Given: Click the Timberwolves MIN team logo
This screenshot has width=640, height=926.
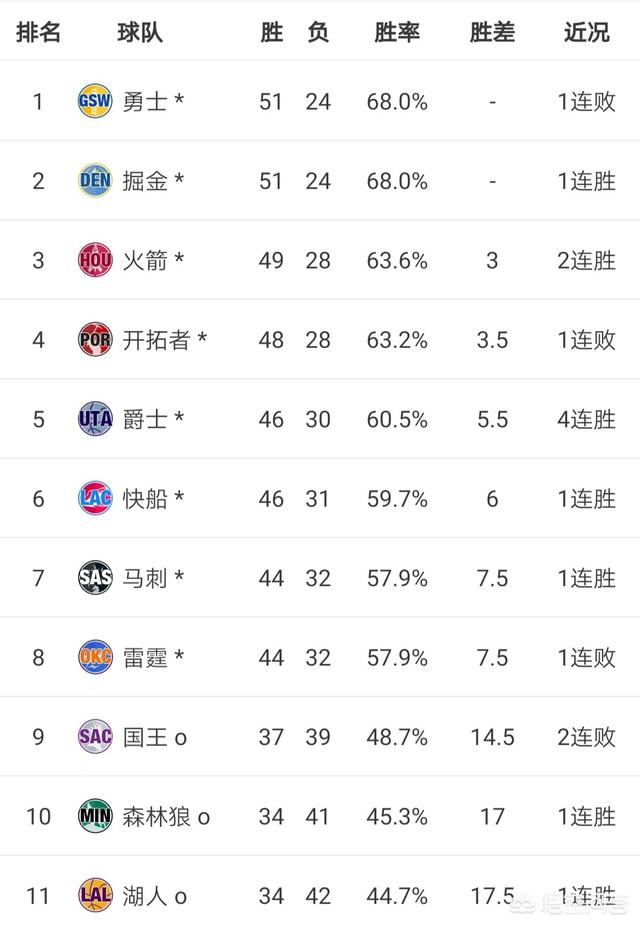Looking at the screenshot, I should pyautogui.click(x=95, y=816).
